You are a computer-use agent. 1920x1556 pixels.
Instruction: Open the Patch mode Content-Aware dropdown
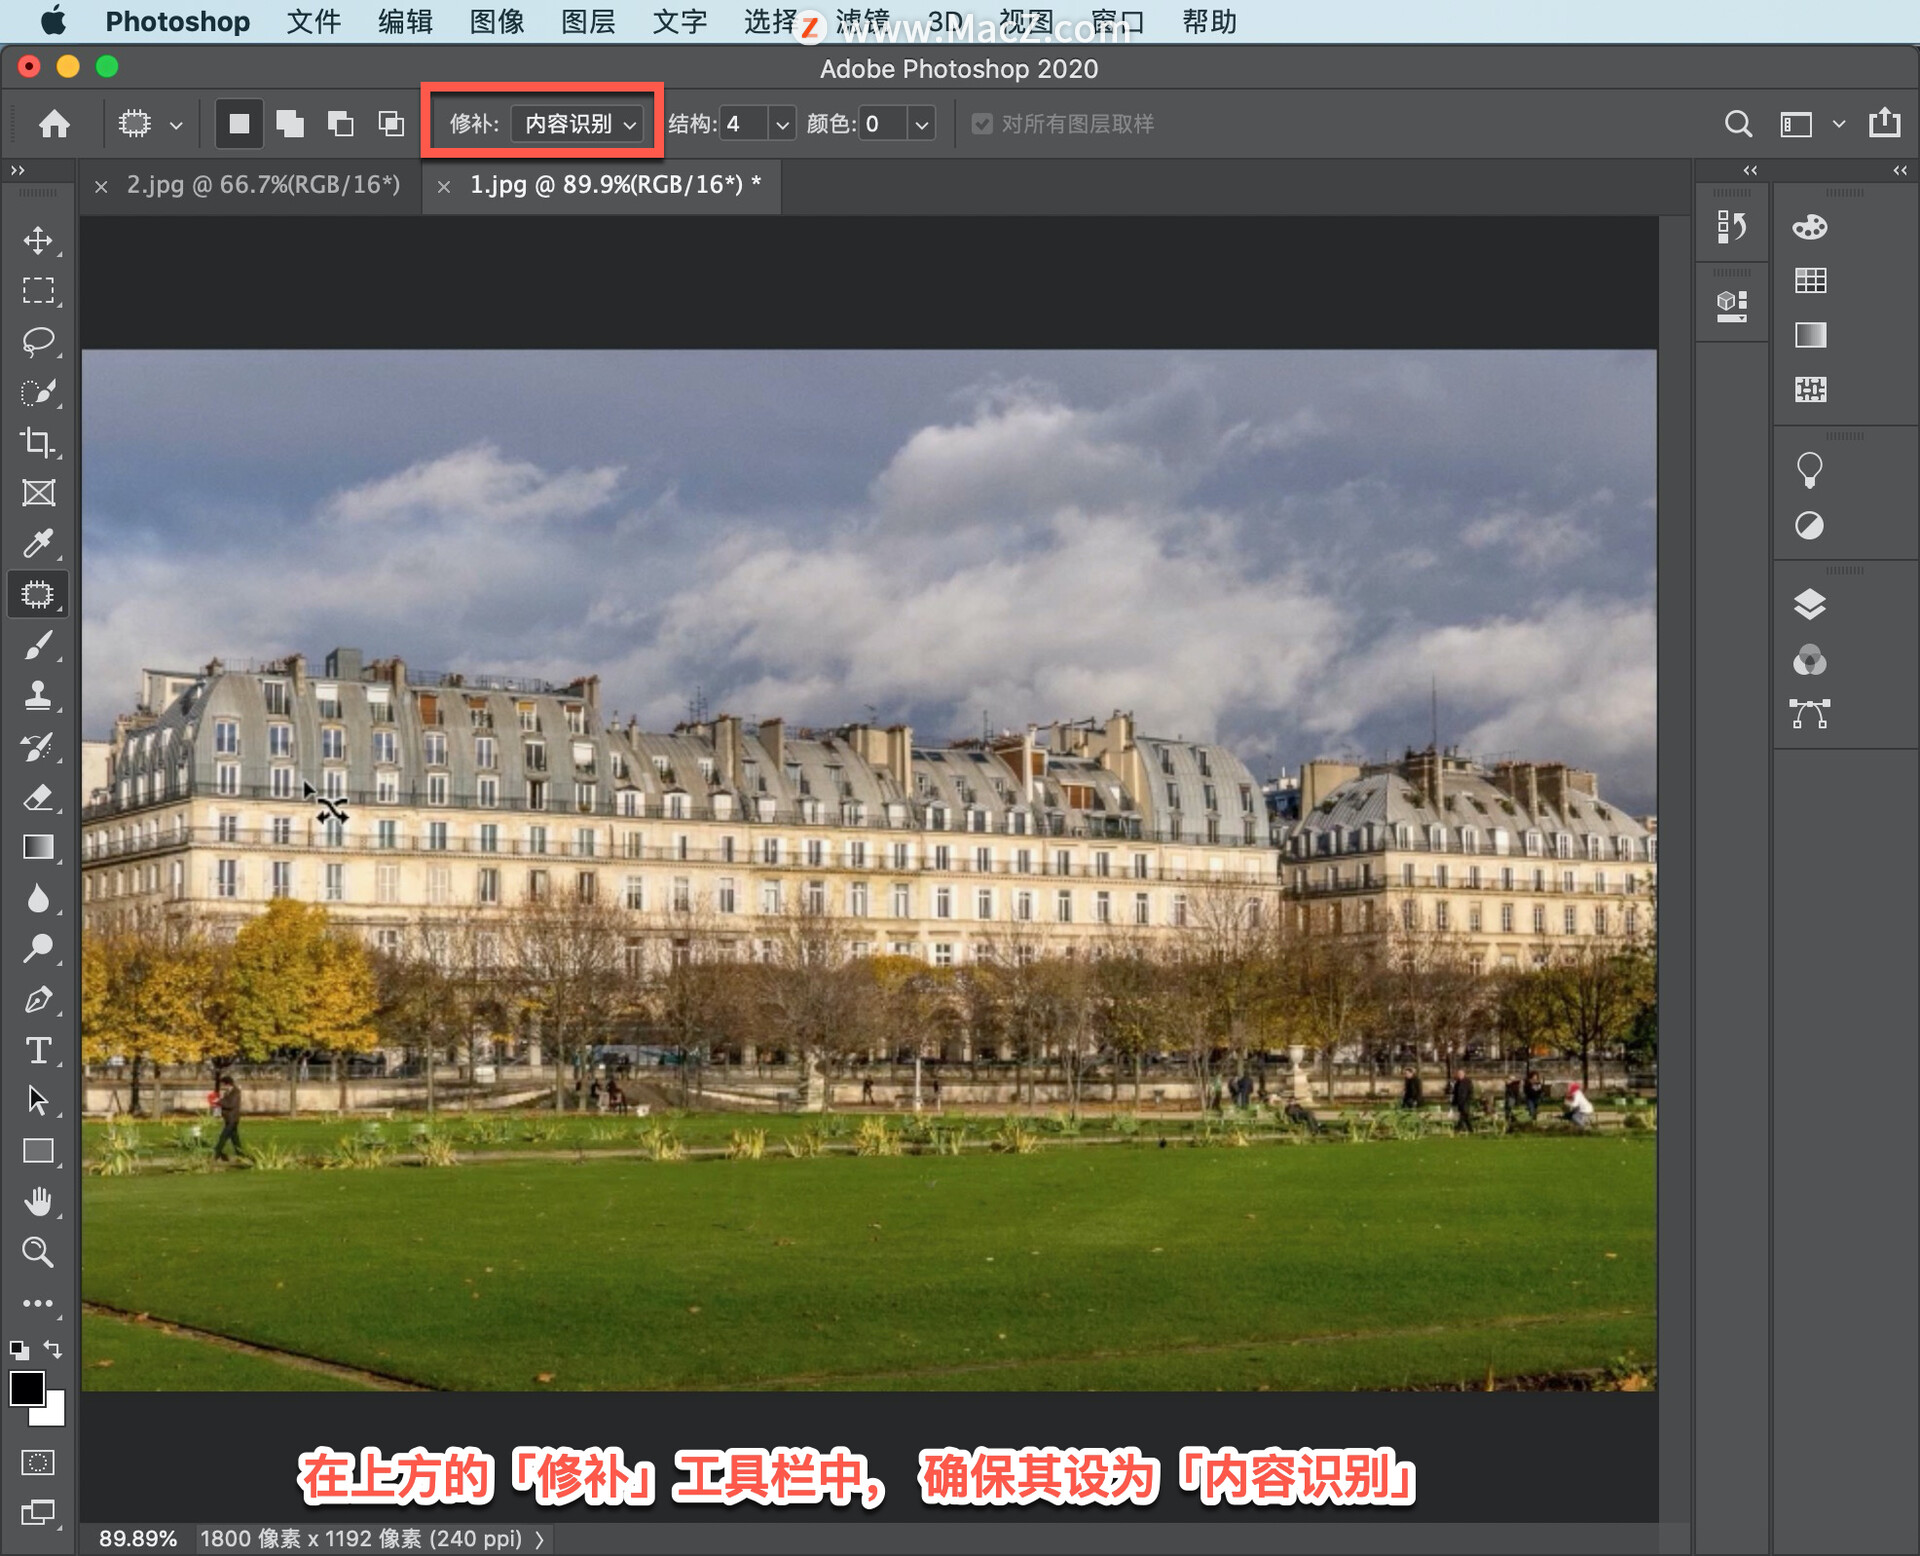click(x=577, y=124)
